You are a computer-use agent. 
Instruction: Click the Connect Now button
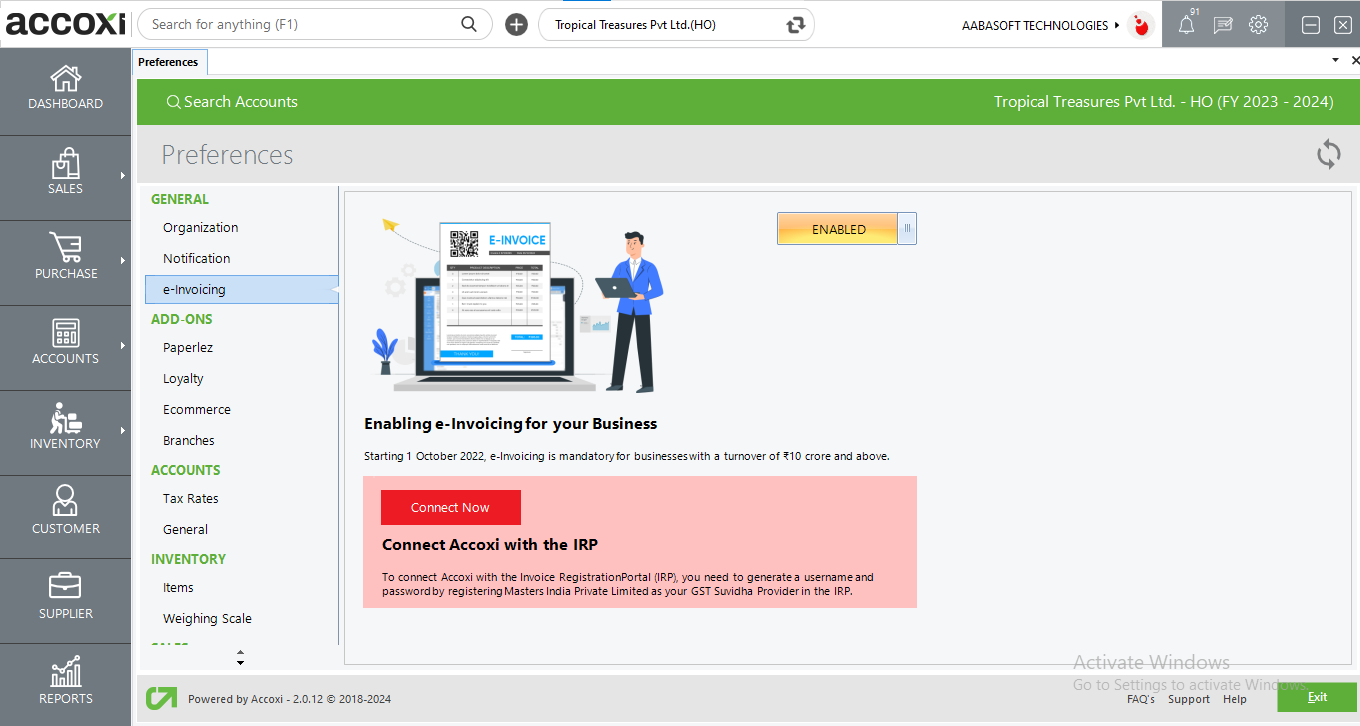450,507
